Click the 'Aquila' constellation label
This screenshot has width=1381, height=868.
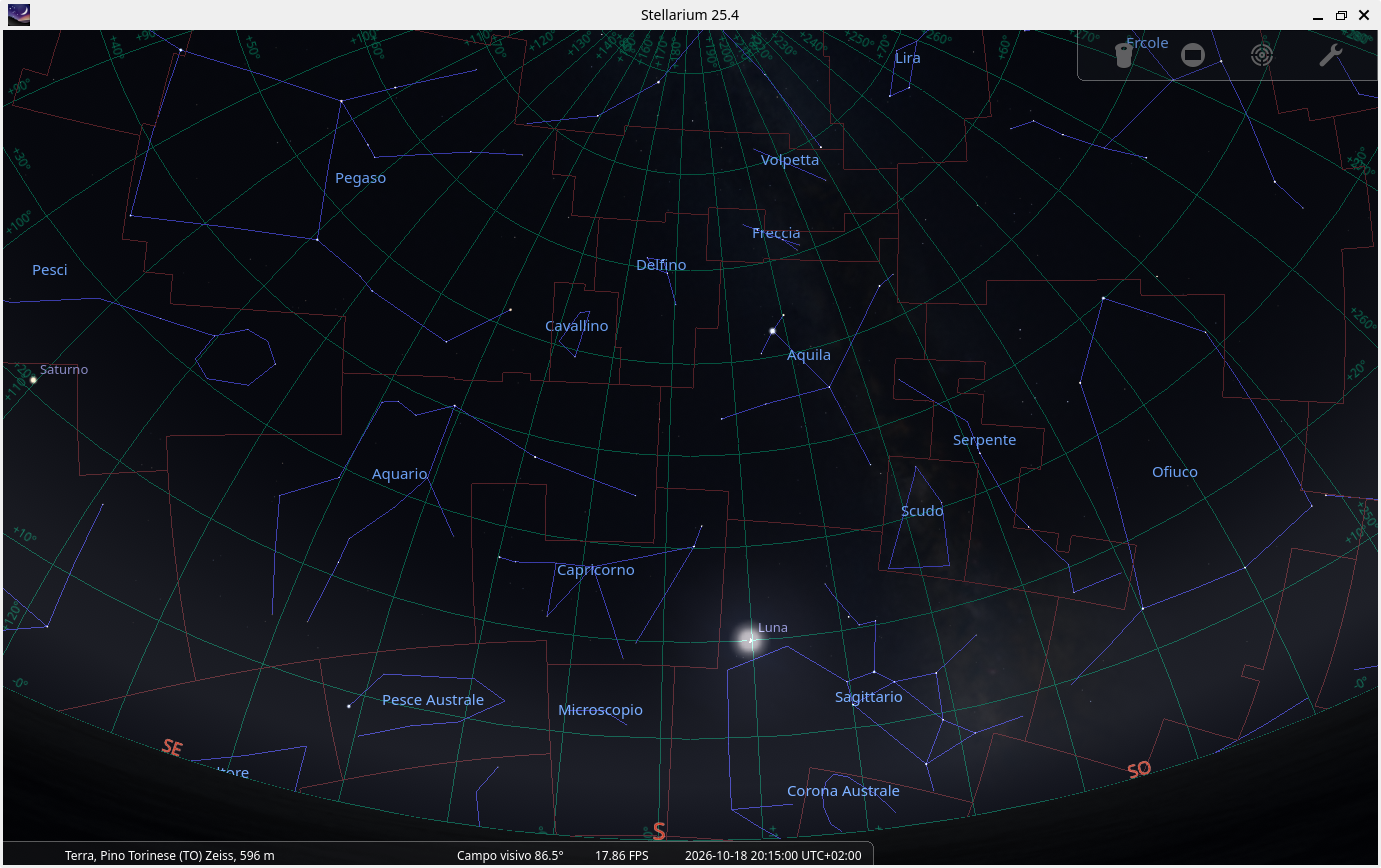[809, 355]
